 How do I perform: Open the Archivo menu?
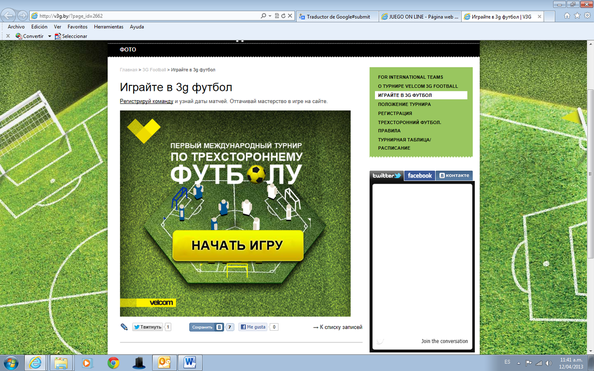point(16,27)
